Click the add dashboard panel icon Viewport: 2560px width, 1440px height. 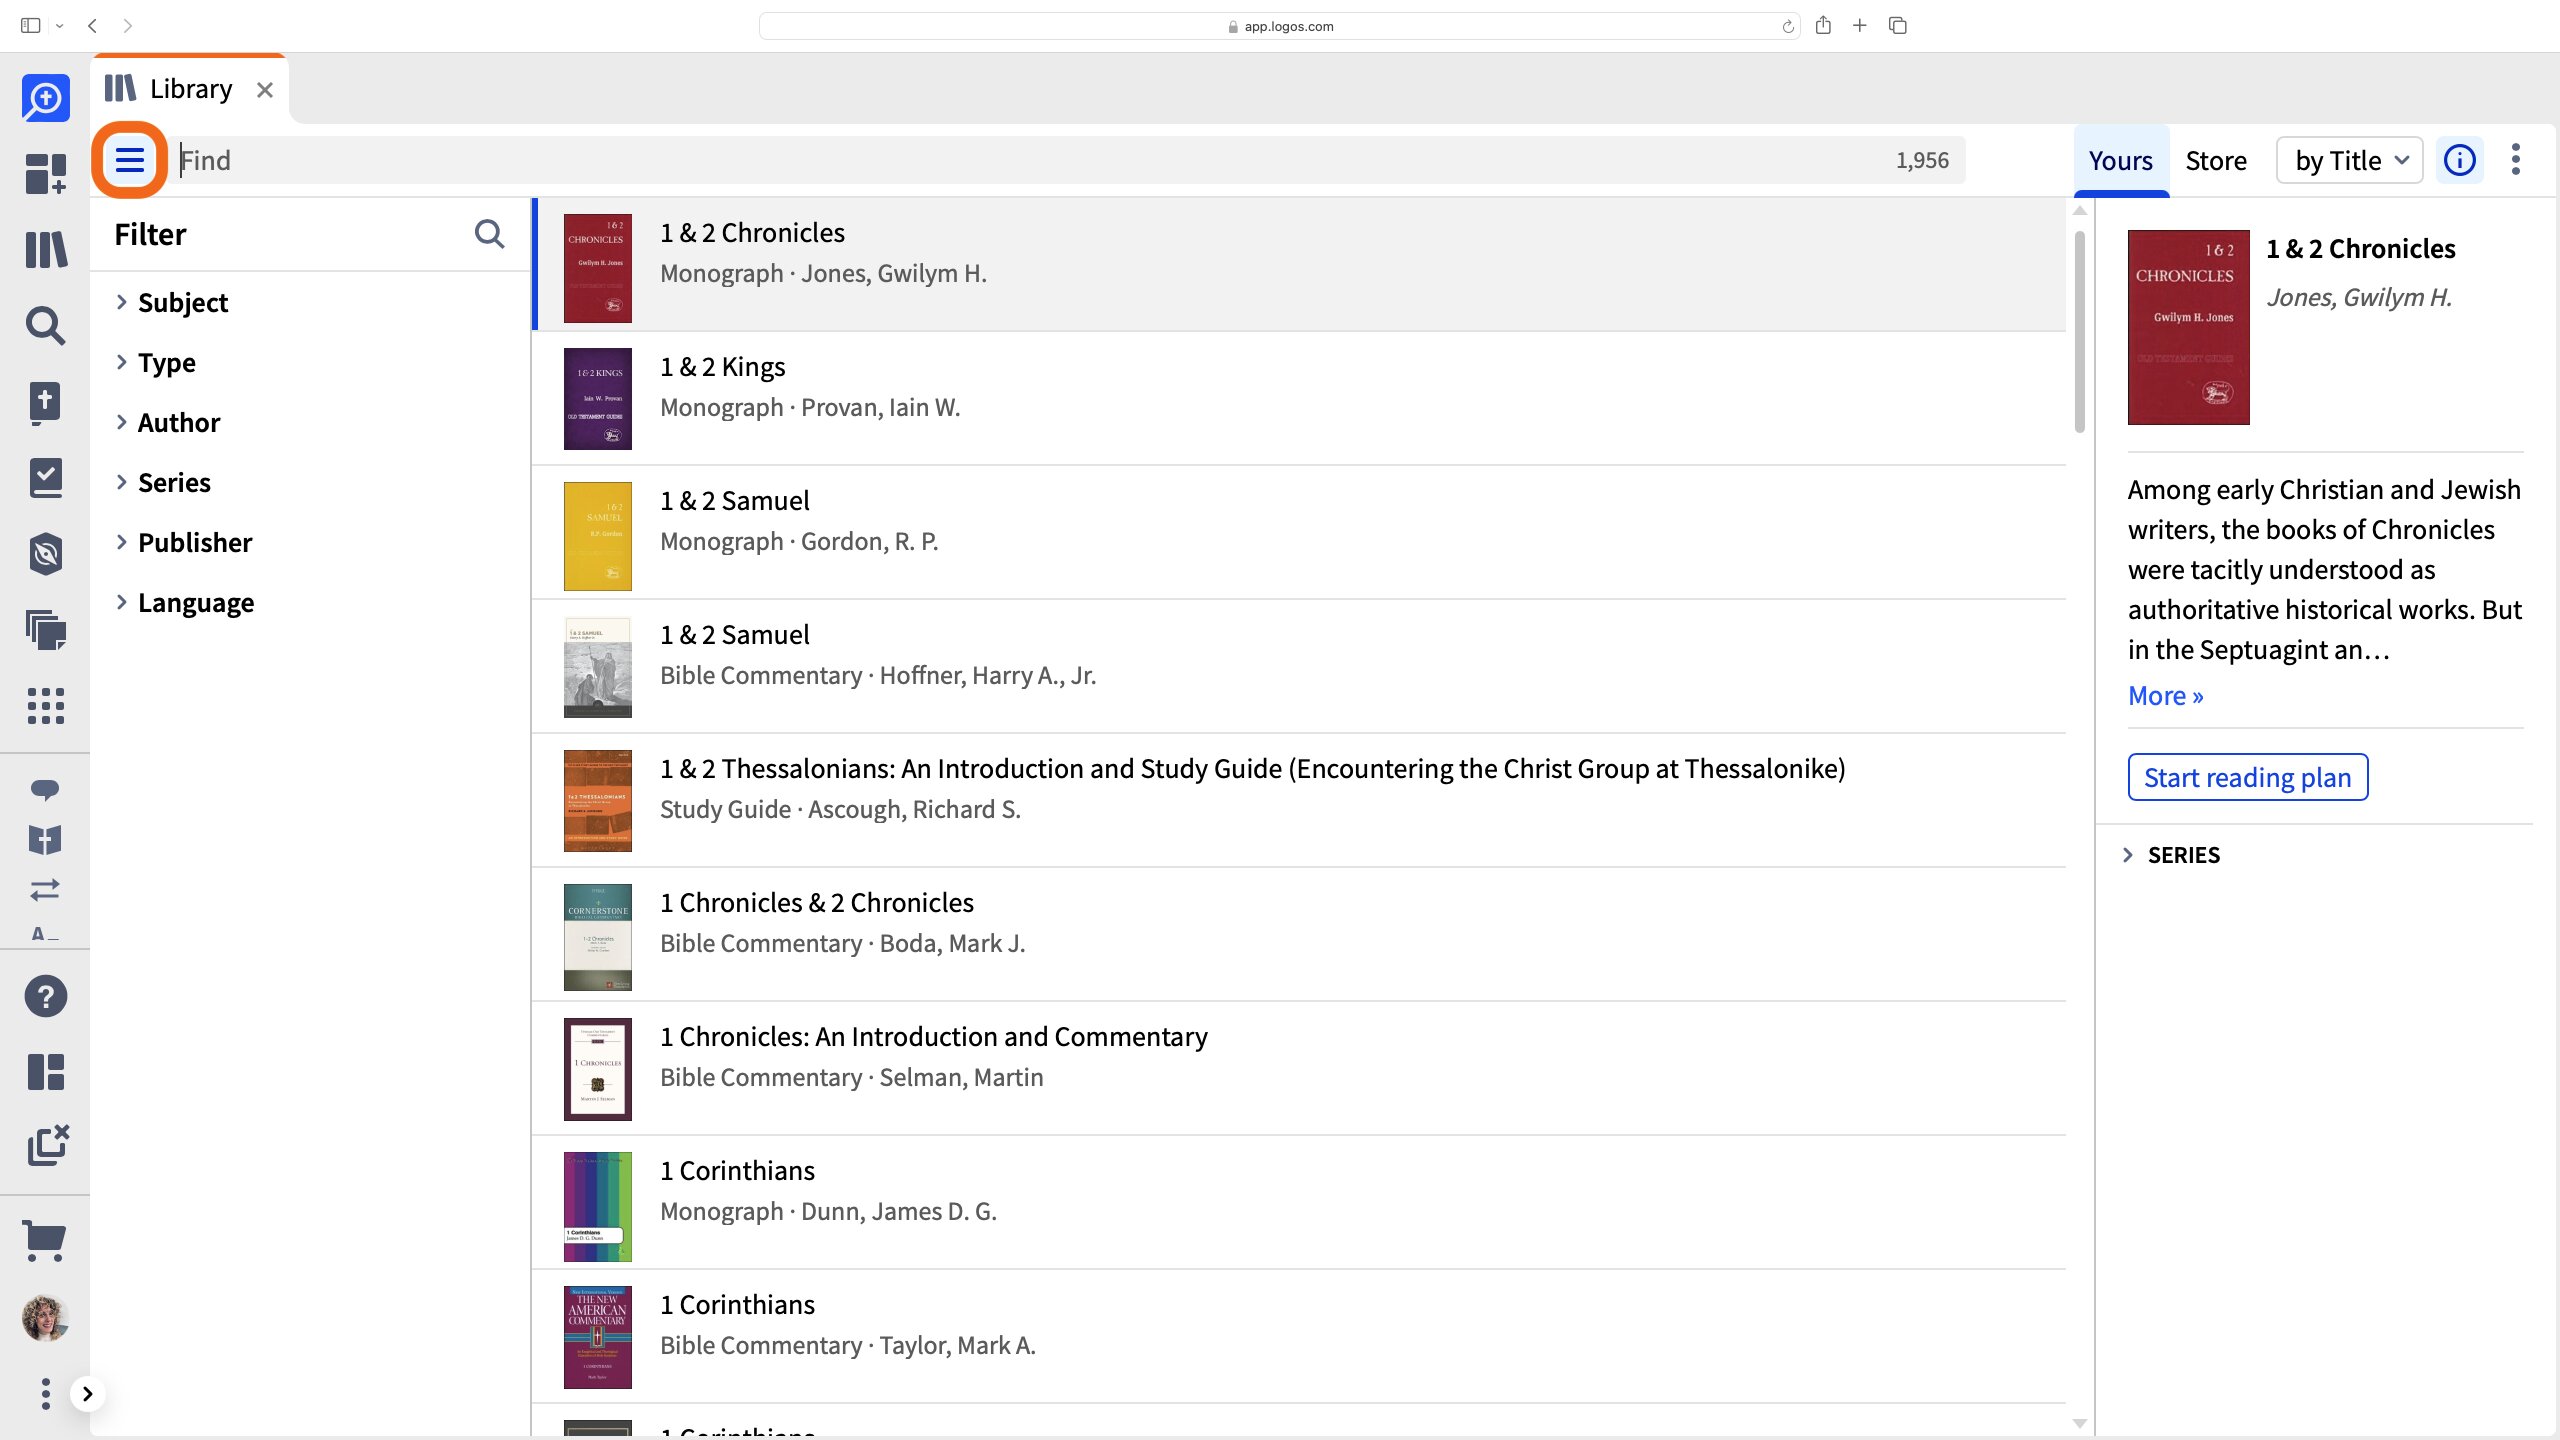46,173
